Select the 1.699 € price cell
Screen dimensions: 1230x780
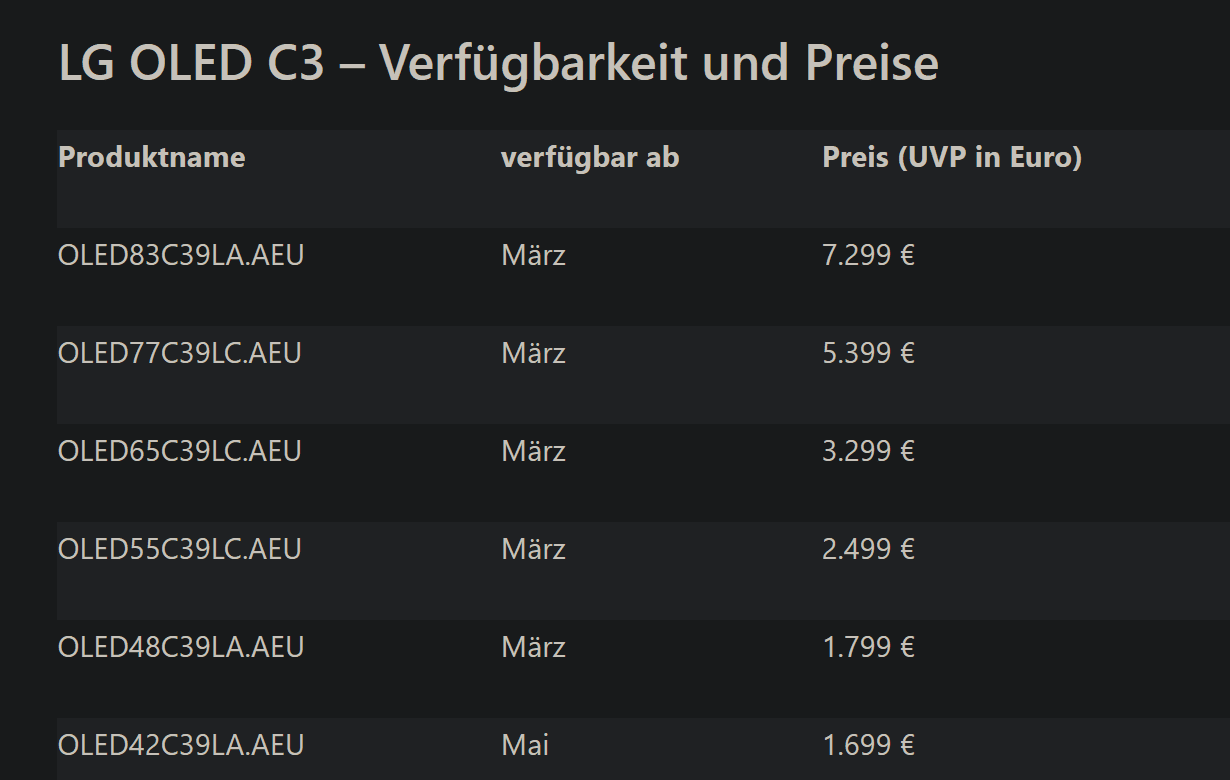coord(868,746)
